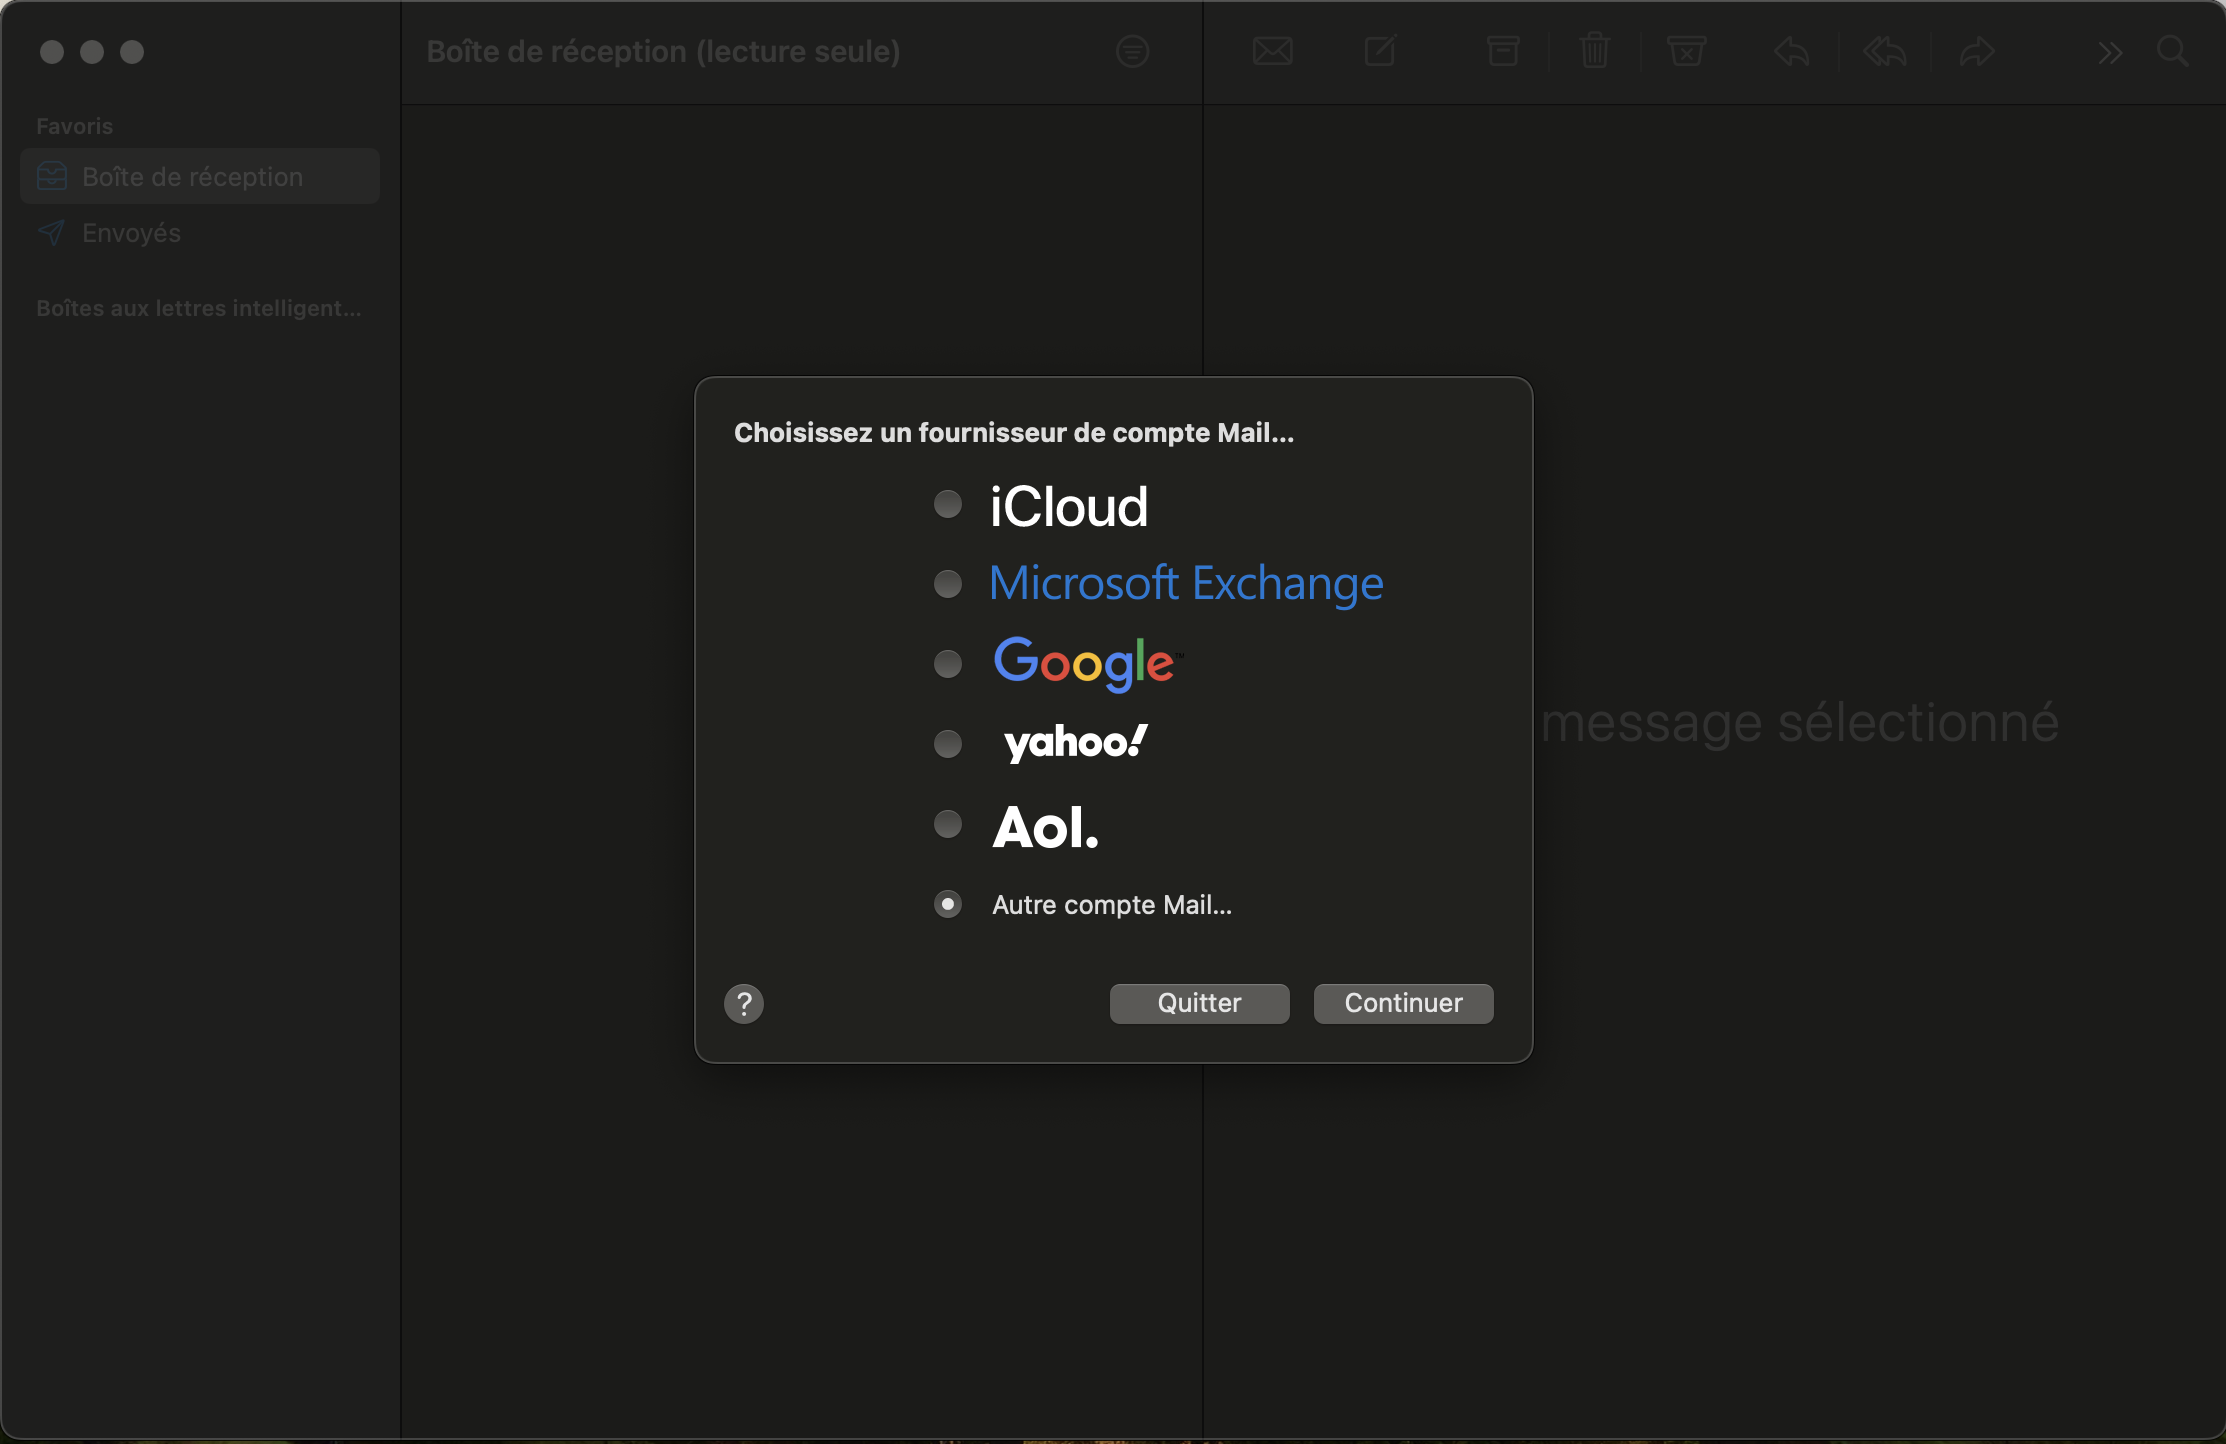Click the archive box icon in toolbar
The height and width of the screenshot is (1444, 2226).
pos(1502,51)
